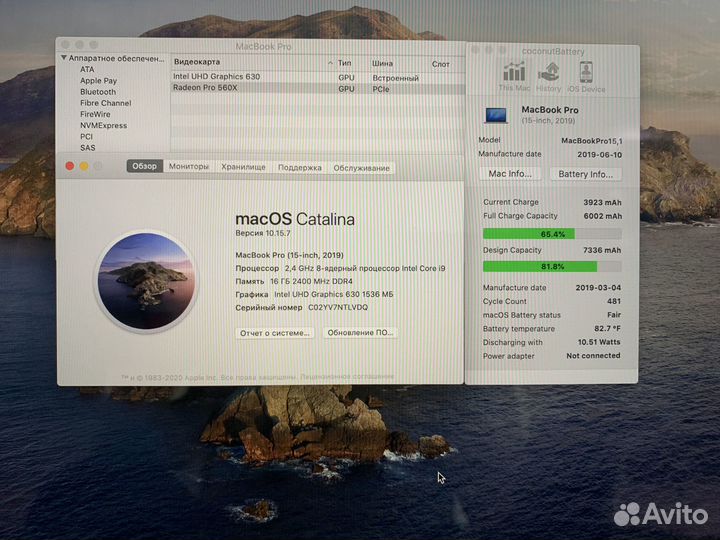Click the Шина column header

[x=382, y=63]
